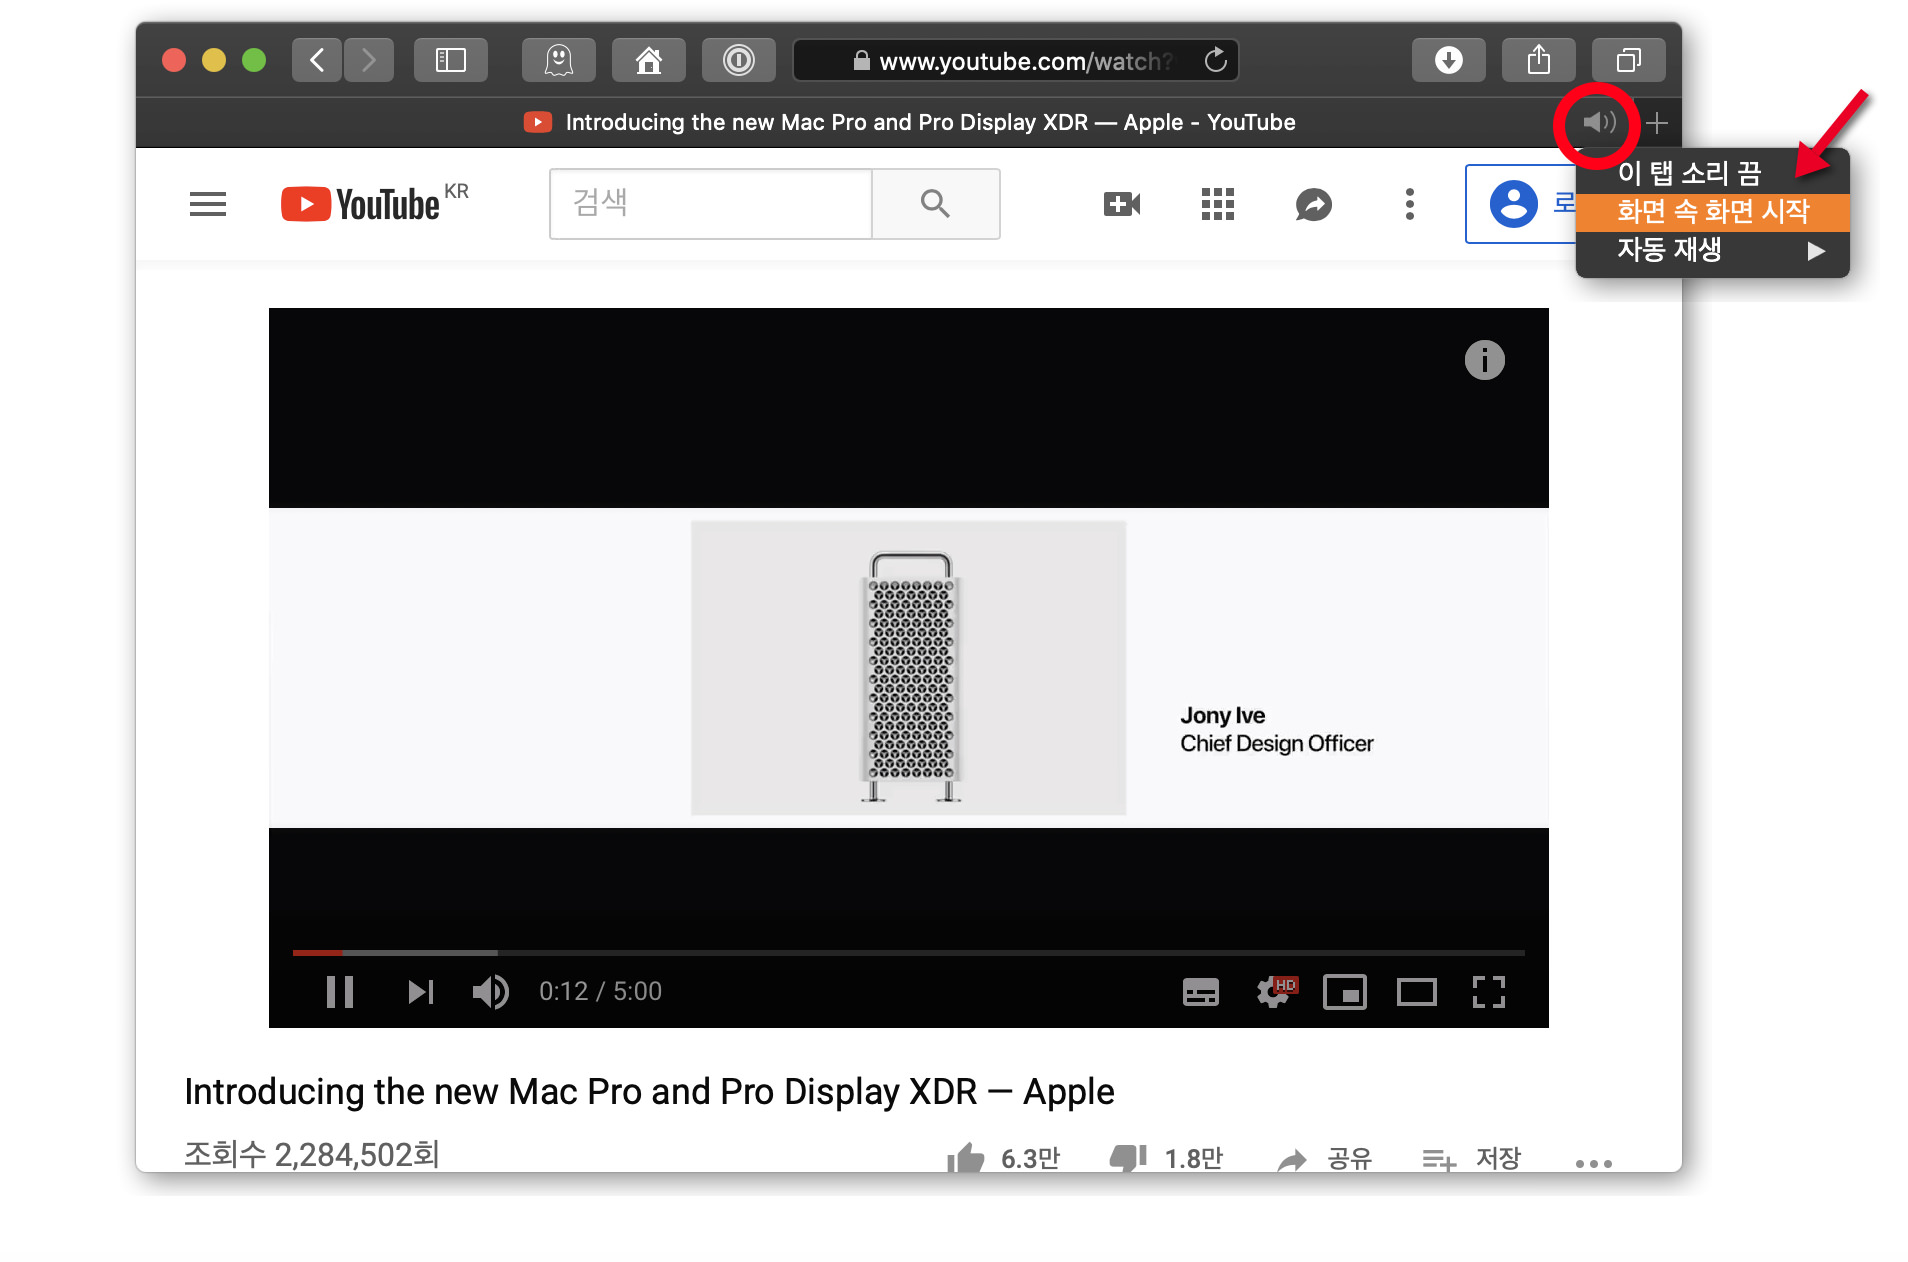Enter full screen playback
Viewport: 1908px width, 1262px height.
[1488, 992]
